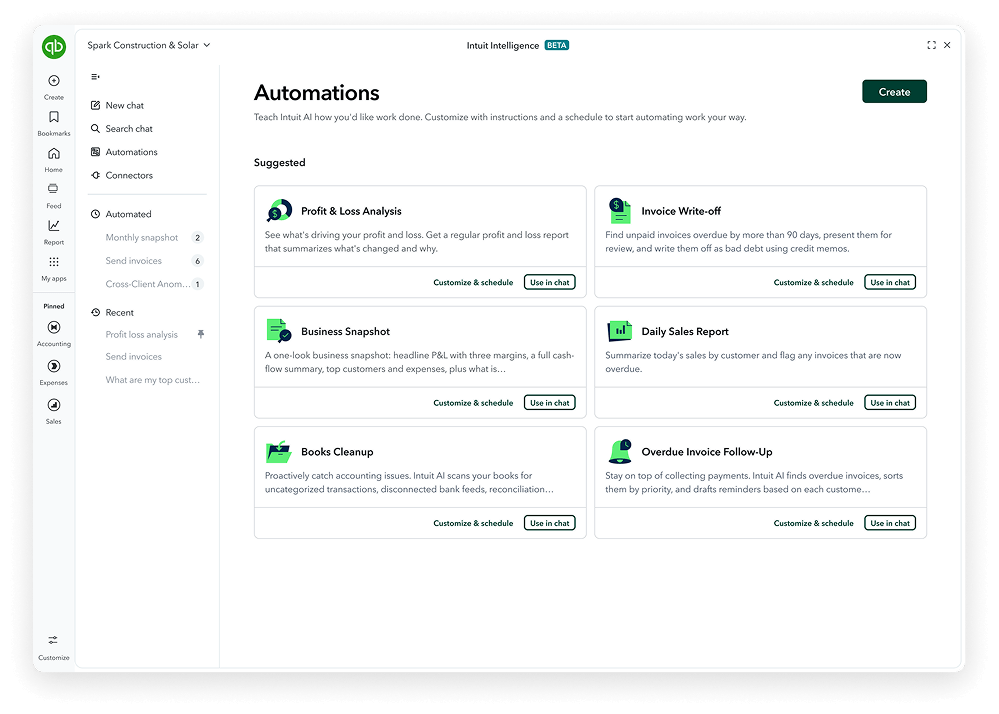Click the Recent section header
999x714 pixels.
click(x=113, y=312)
